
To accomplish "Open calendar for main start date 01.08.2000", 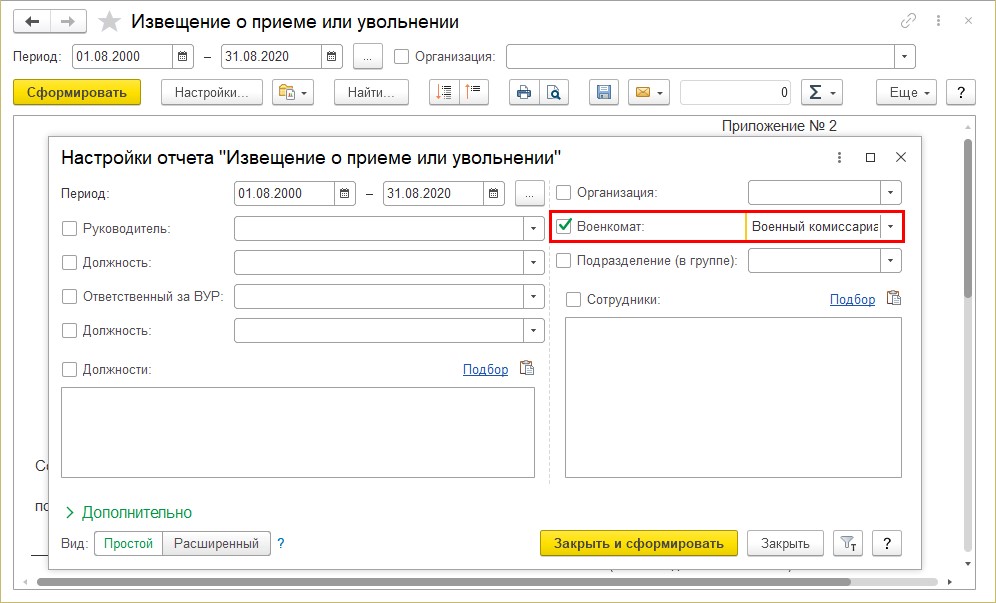I will tap(182, 57).
